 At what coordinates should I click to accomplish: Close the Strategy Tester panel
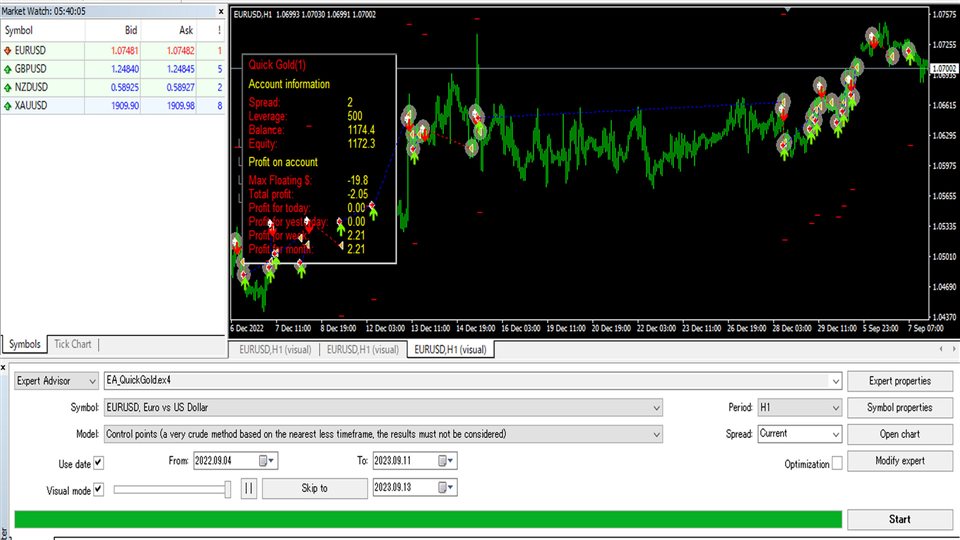coord(3,367)
